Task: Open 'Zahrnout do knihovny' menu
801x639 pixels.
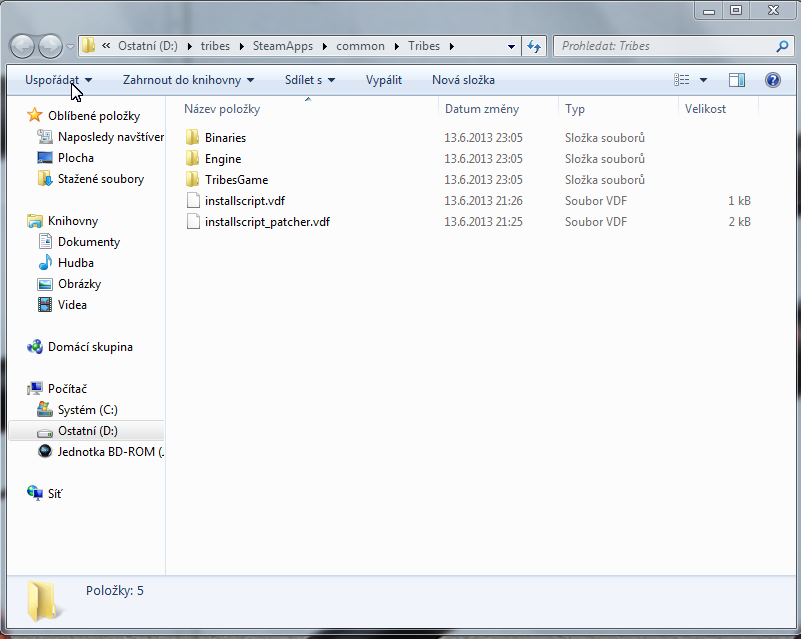Action: (188, 80)
